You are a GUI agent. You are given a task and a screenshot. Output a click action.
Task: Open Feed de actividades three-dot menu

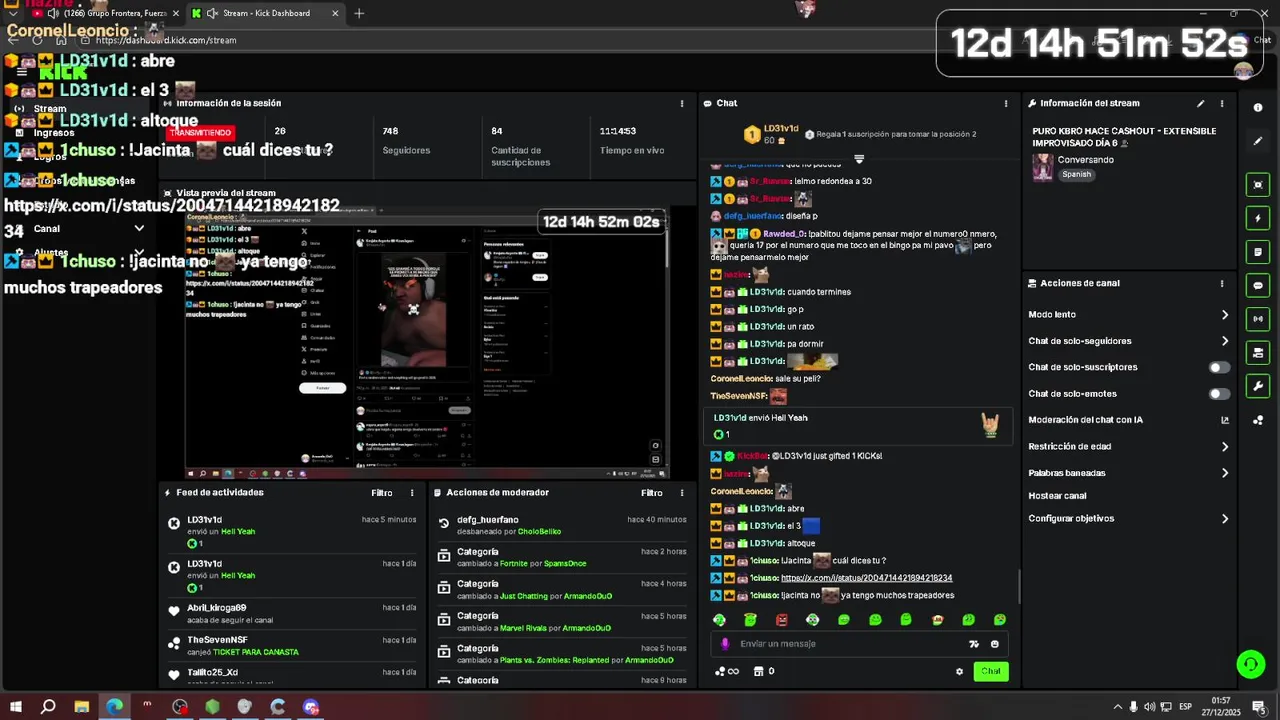click(412, 493)
